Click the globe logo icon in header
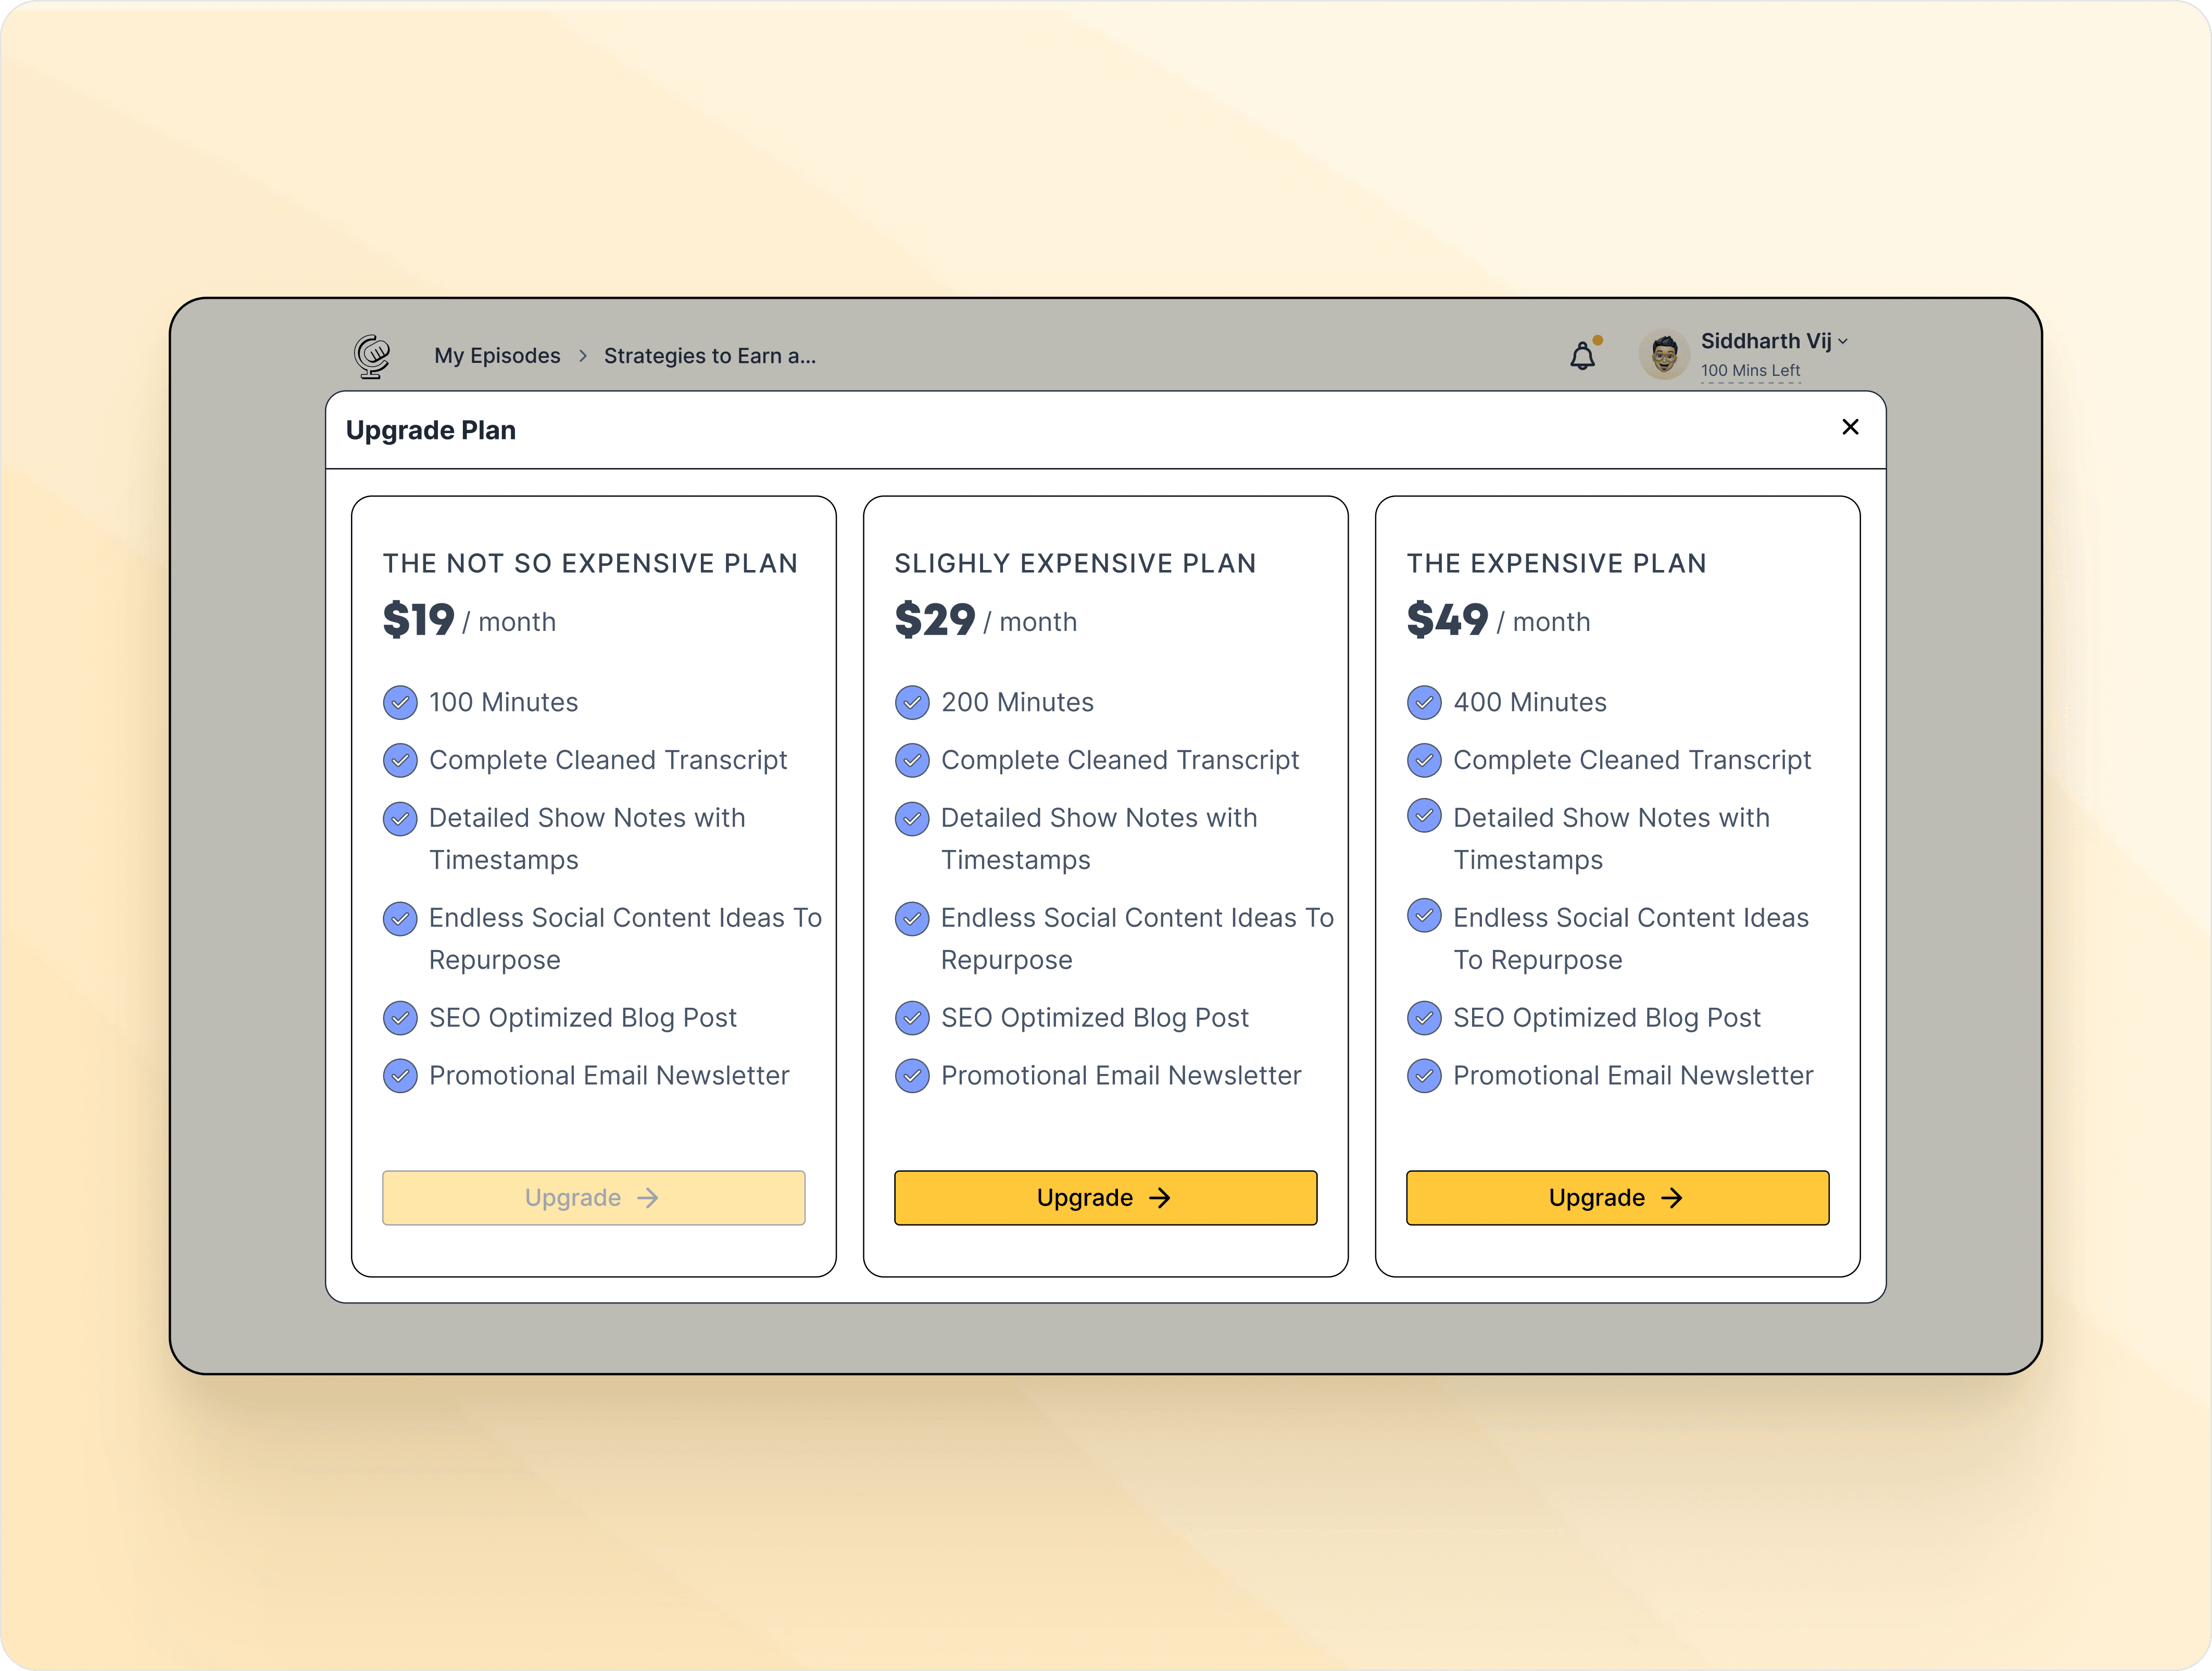 pyautogui.click(x=372, y=356)
